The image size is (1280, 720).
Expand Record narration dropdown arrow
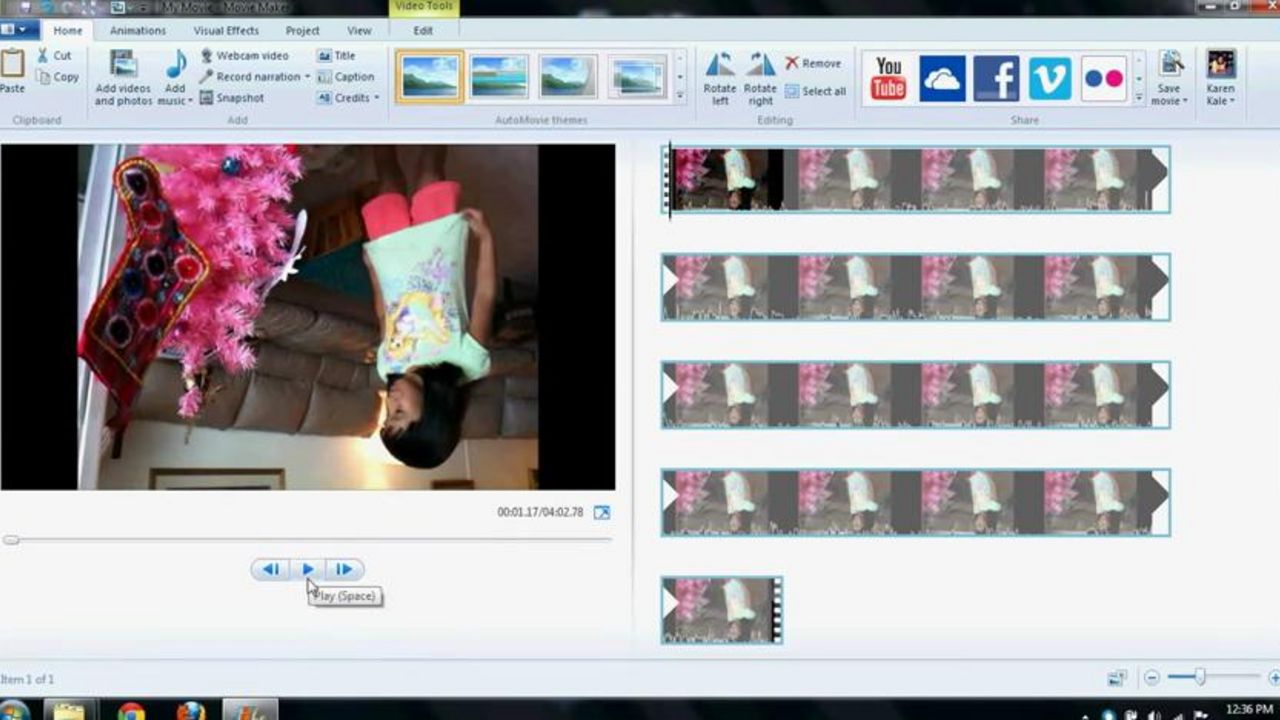click(x=307, y=77)
